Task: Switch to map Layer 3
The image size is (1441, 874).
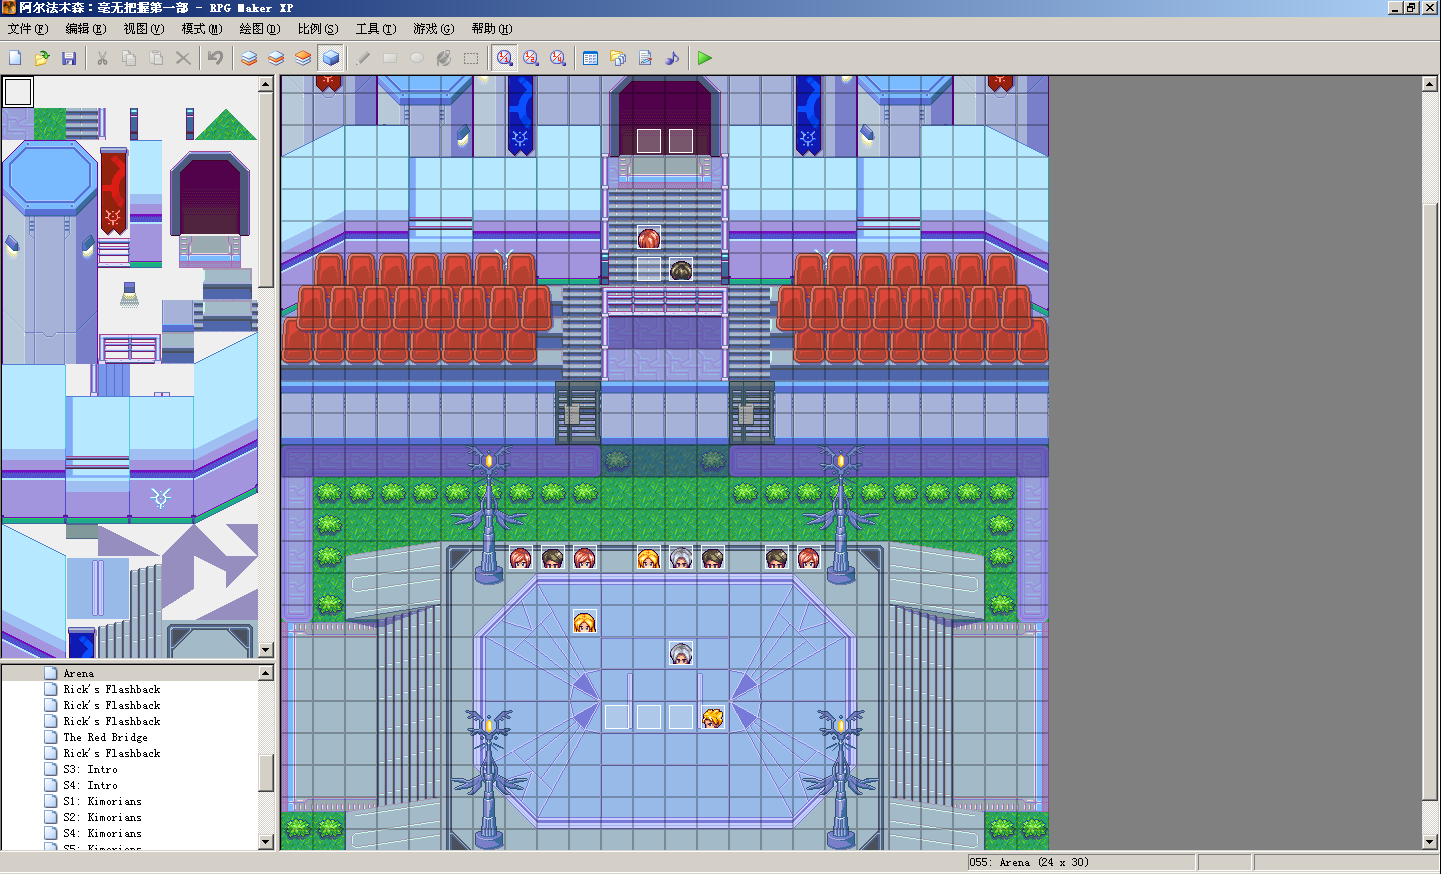Action: coord(303,58)
